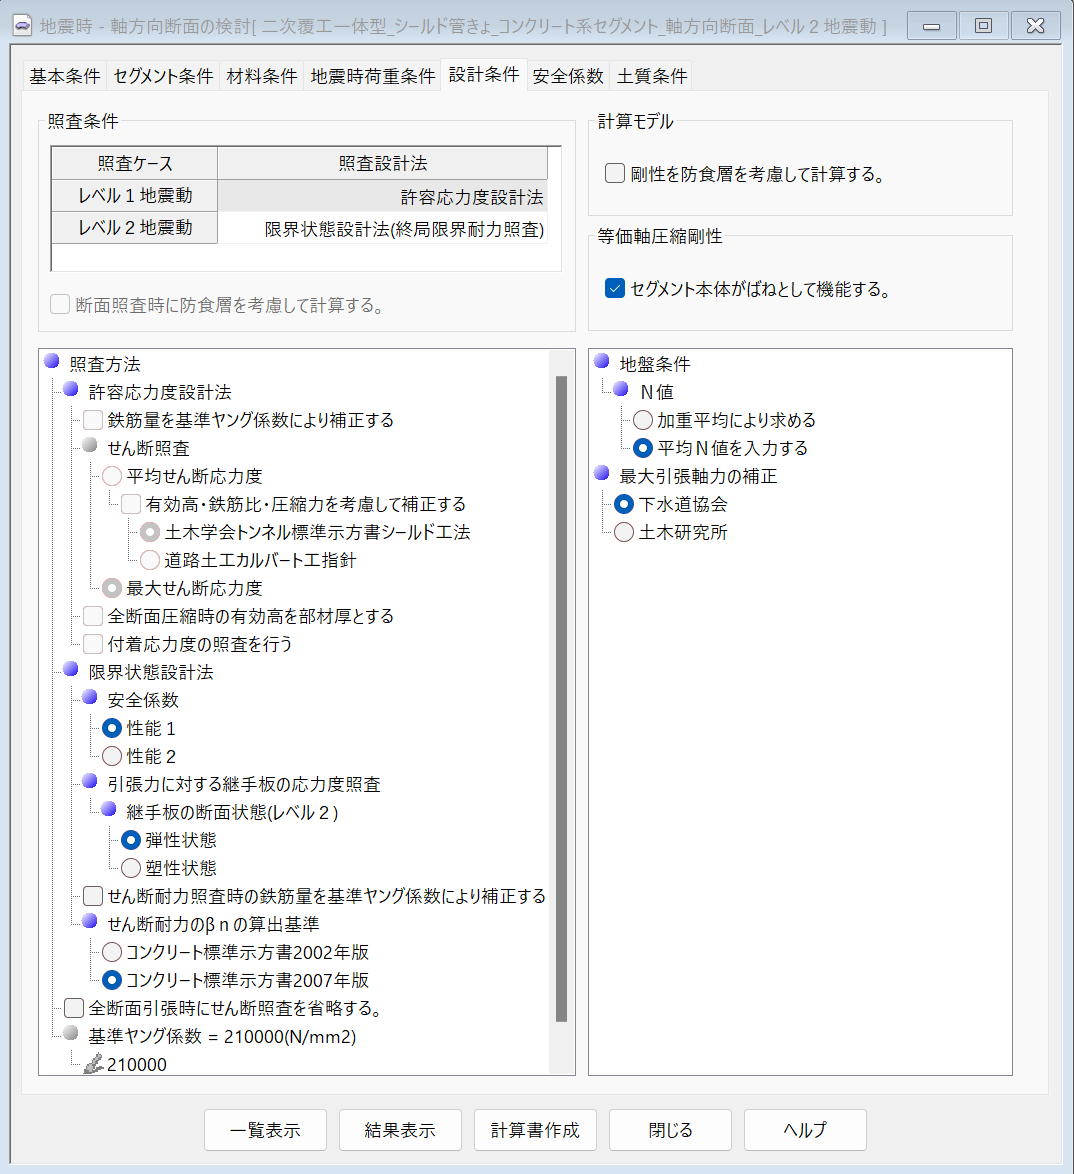Collapse the 許容応力度設計法 tree node
1074x1174 pixels.
71,390
